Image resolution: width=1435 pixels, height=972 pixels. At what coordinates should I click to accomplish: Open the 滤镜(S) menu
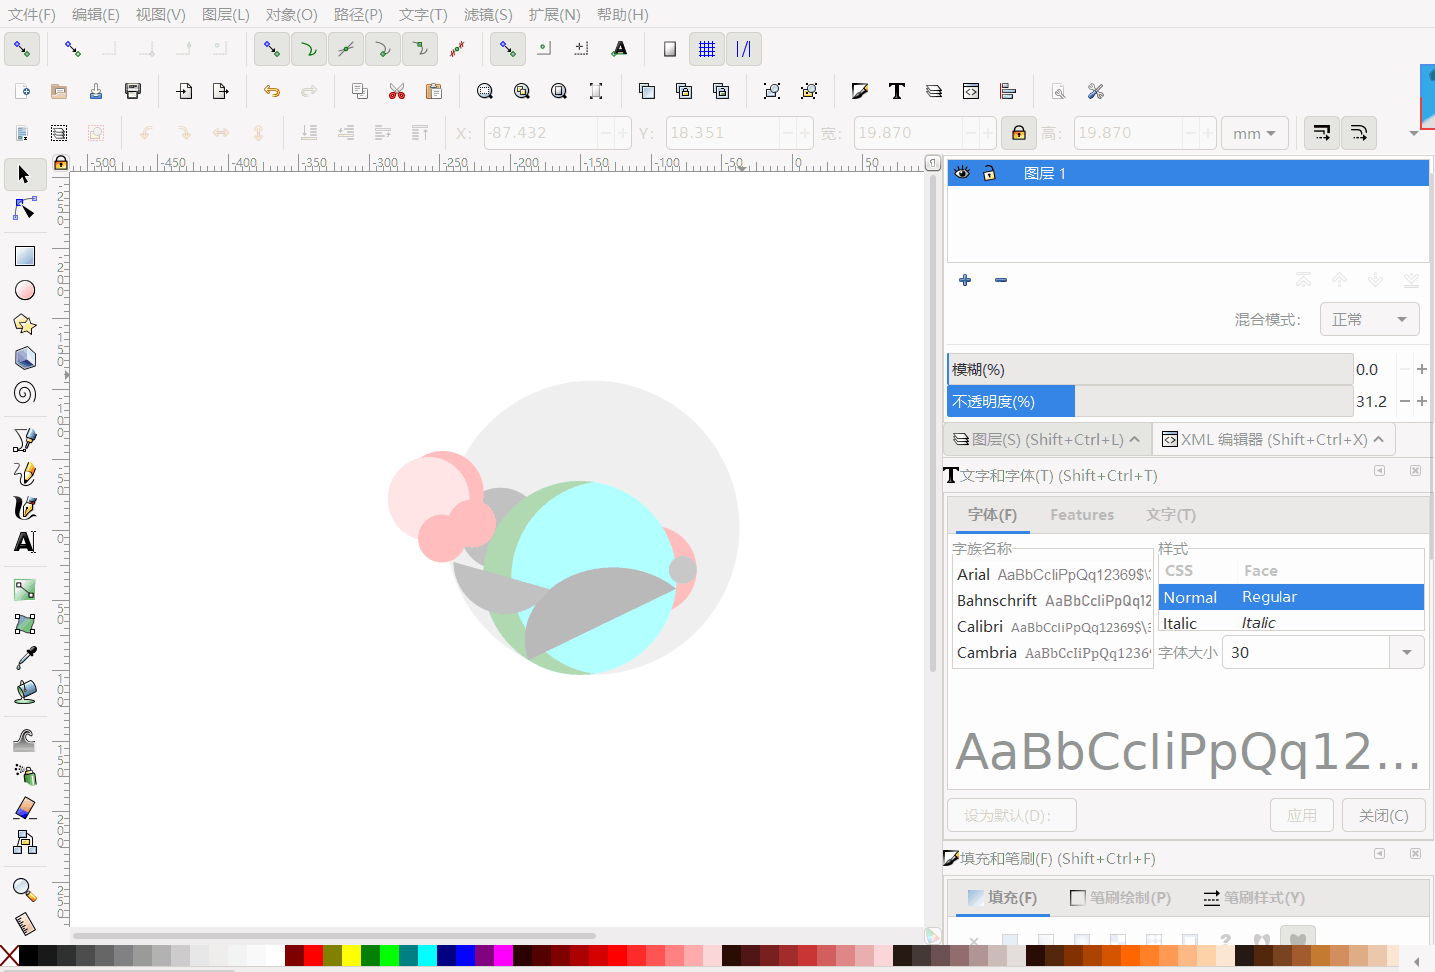pos(488,14)
